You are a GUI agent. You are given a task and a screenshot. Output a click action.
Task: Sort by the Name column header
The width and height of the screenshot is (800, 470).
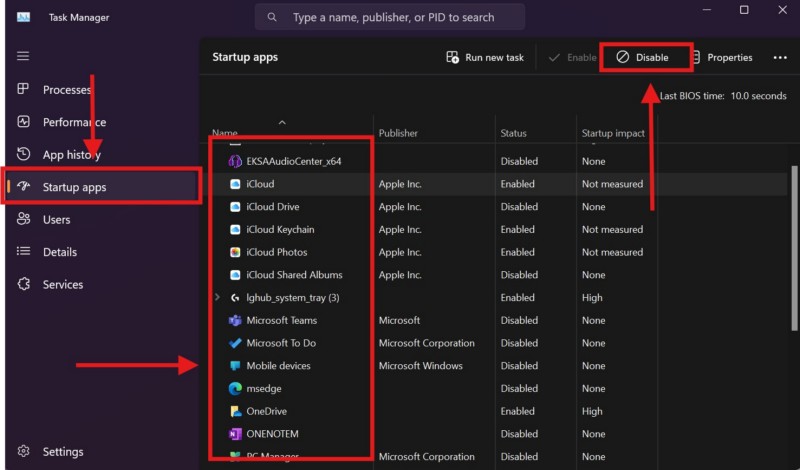[x=225, y=133]
